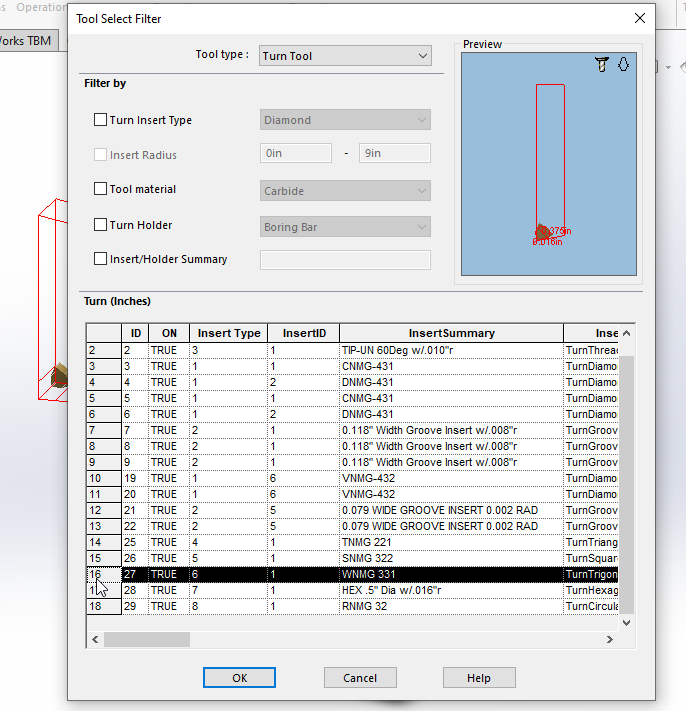Open the Tool type dropdown
Screen dimensions: 686x711
pos(345,56)
